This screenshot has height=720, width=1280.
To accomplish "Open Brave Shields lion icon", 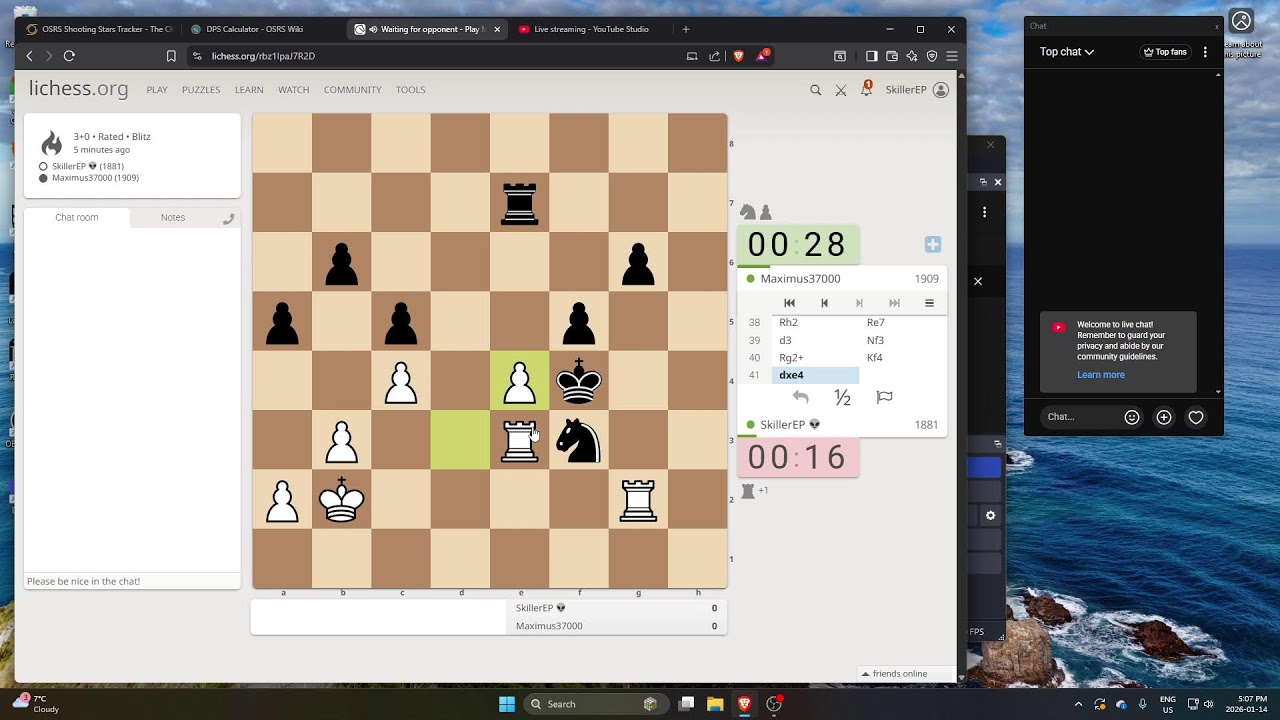I will click(x=739, y=56).
